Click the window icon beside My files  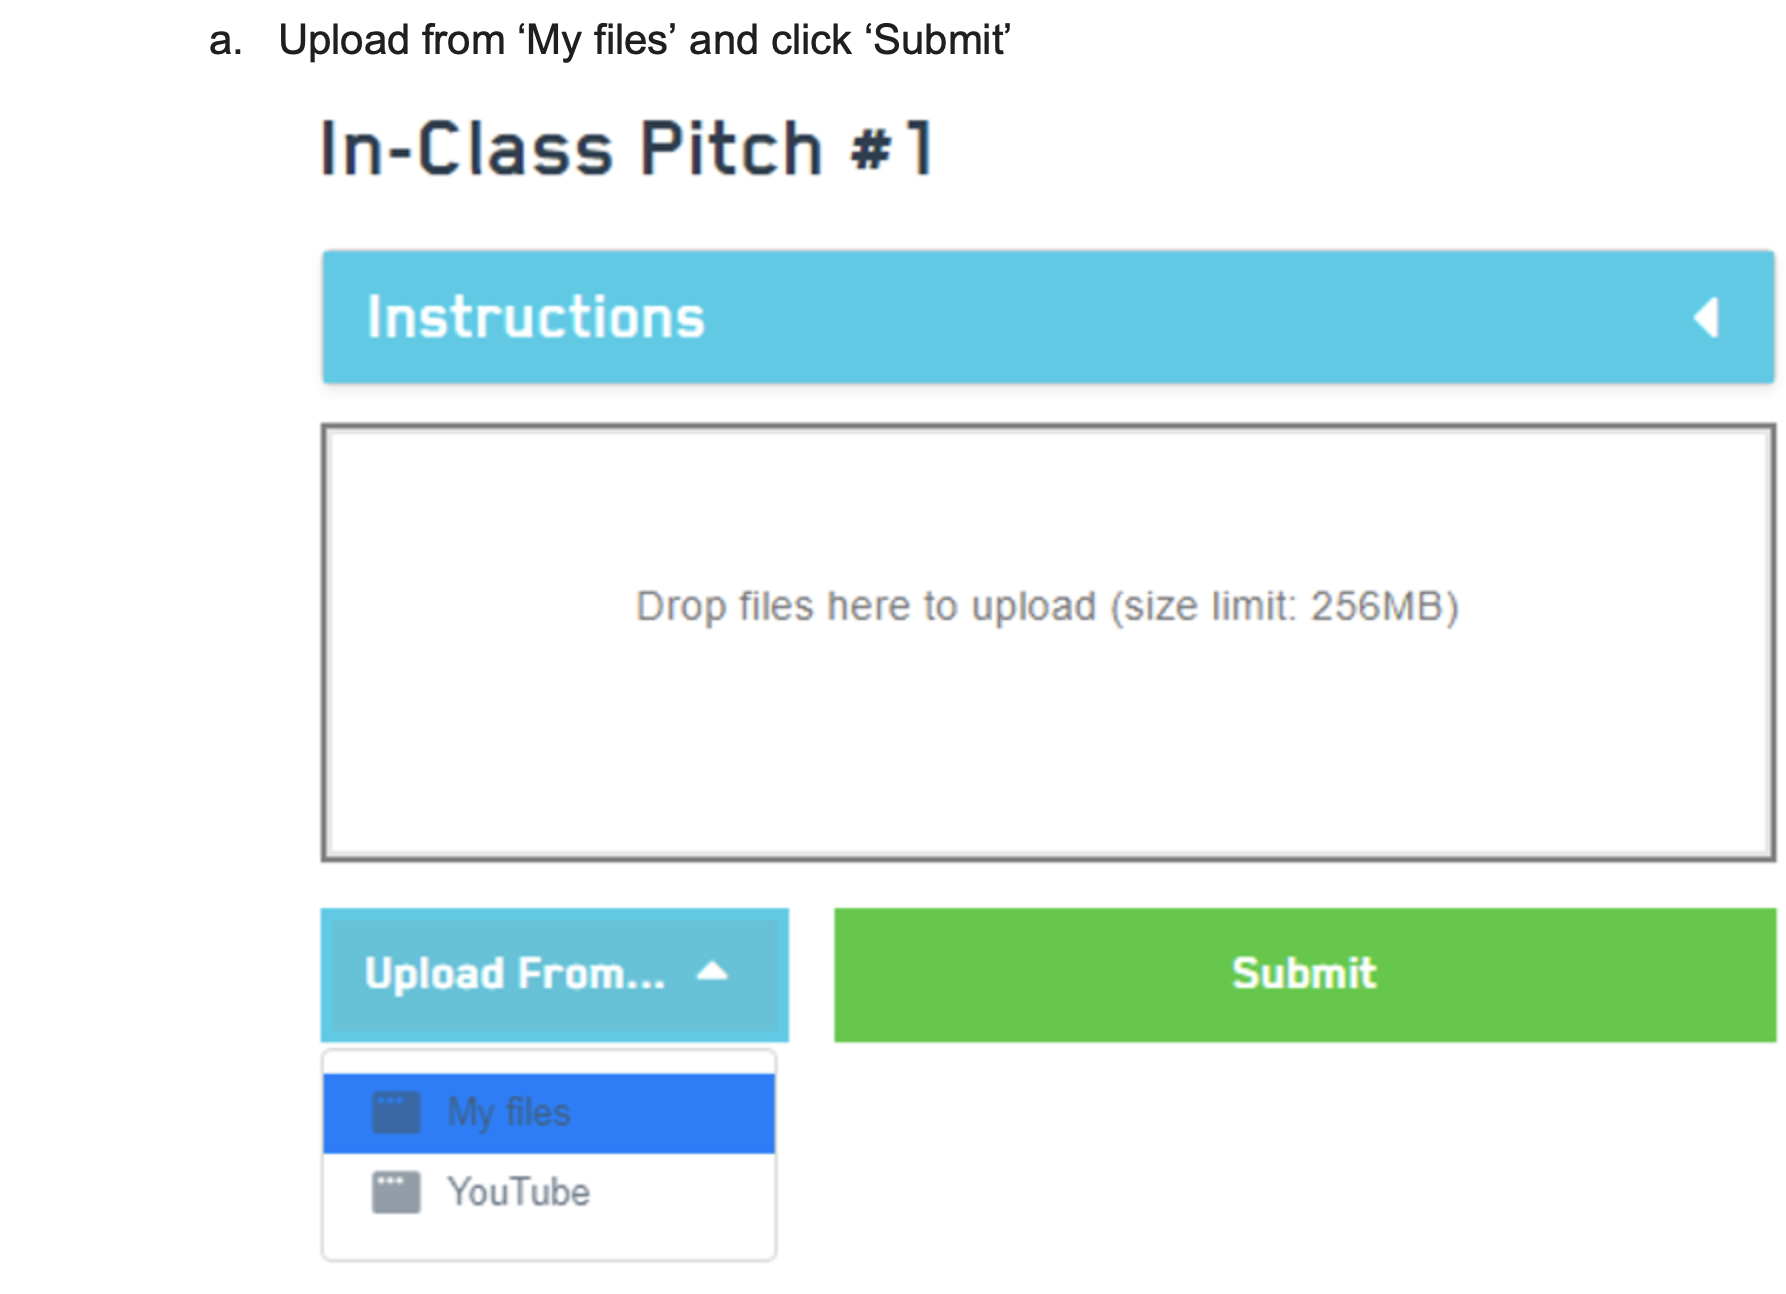396,1113
